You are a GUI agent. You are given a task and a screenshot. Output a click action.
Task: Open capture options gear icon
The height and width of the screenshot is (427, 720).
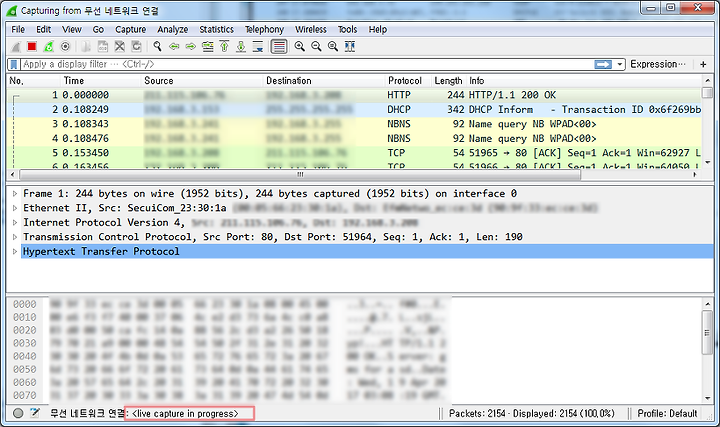click(x=65, y=46)
